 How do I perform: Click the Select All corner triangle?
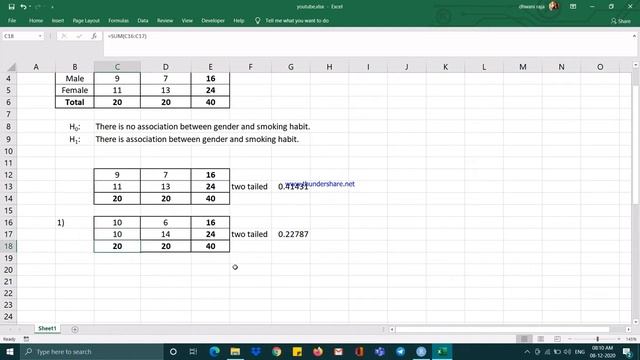pos(11,67)
